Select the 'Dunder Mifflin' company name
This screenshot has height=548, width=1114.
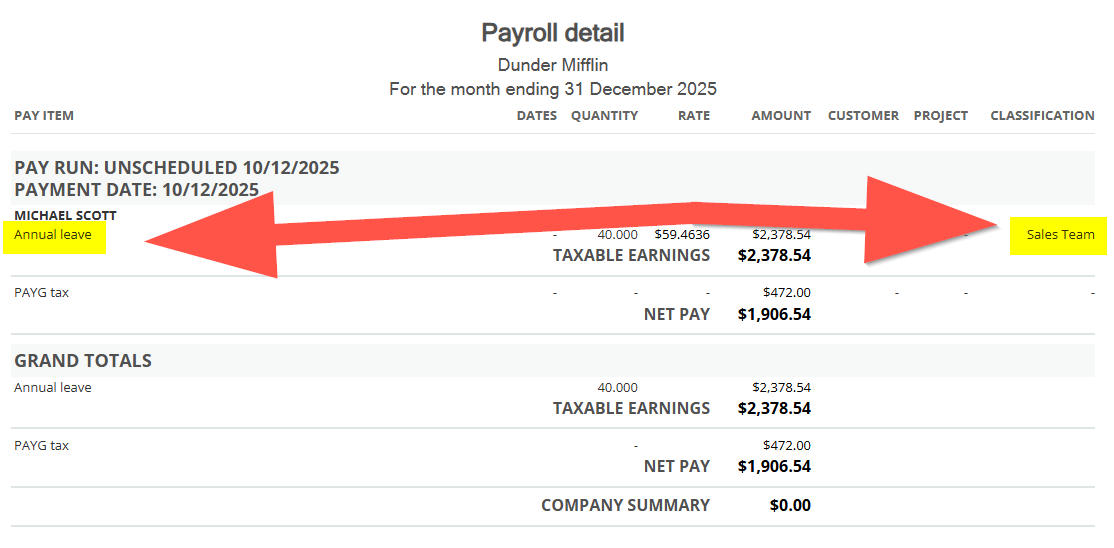(553, 65)
